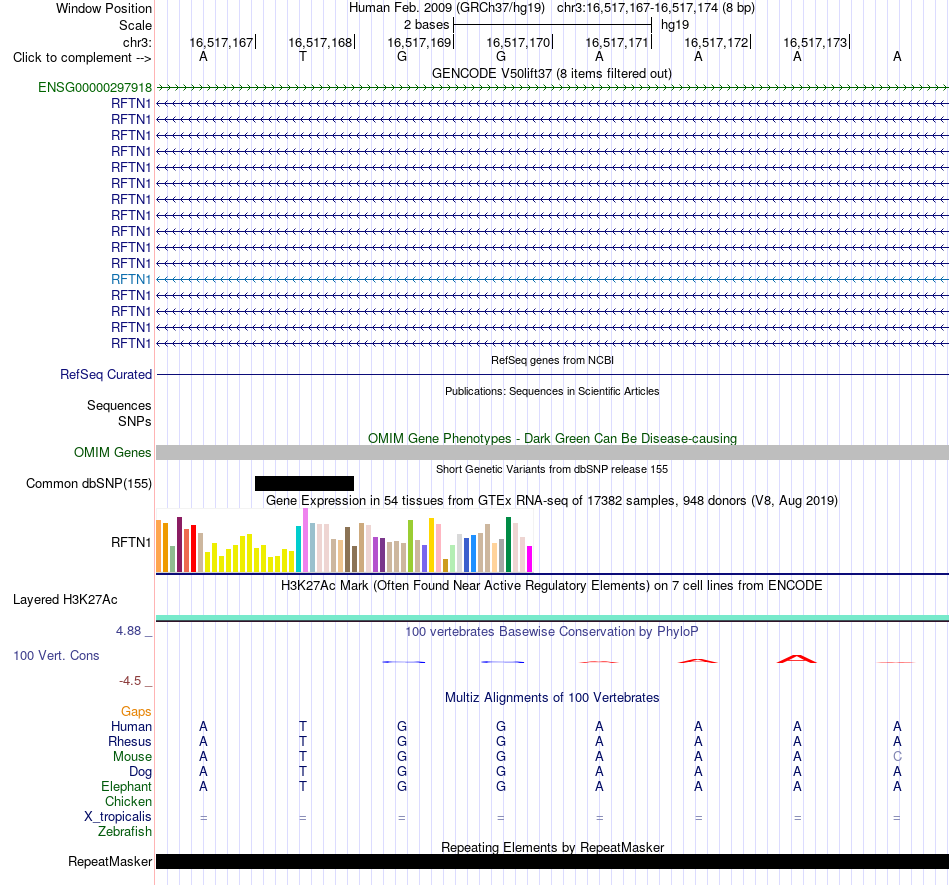Click the 100 Vert. Cons track label

point(56,655)
